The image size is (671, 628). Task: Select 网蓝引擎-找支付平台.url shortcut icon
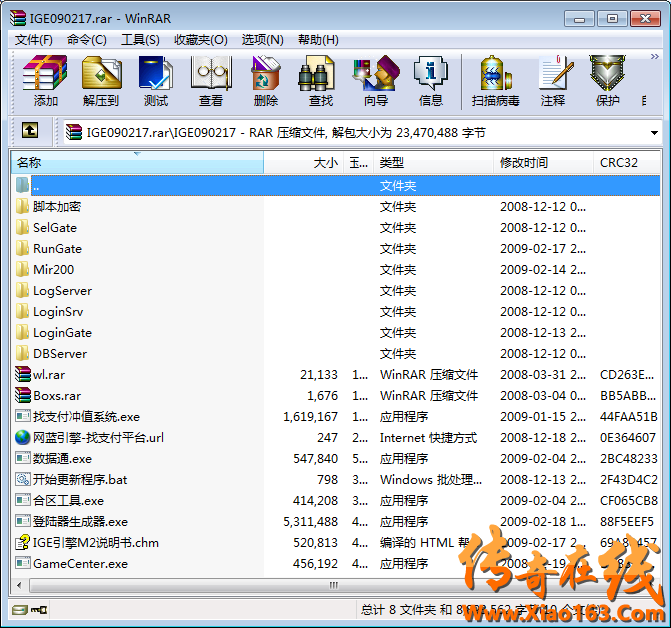(23, 437)
